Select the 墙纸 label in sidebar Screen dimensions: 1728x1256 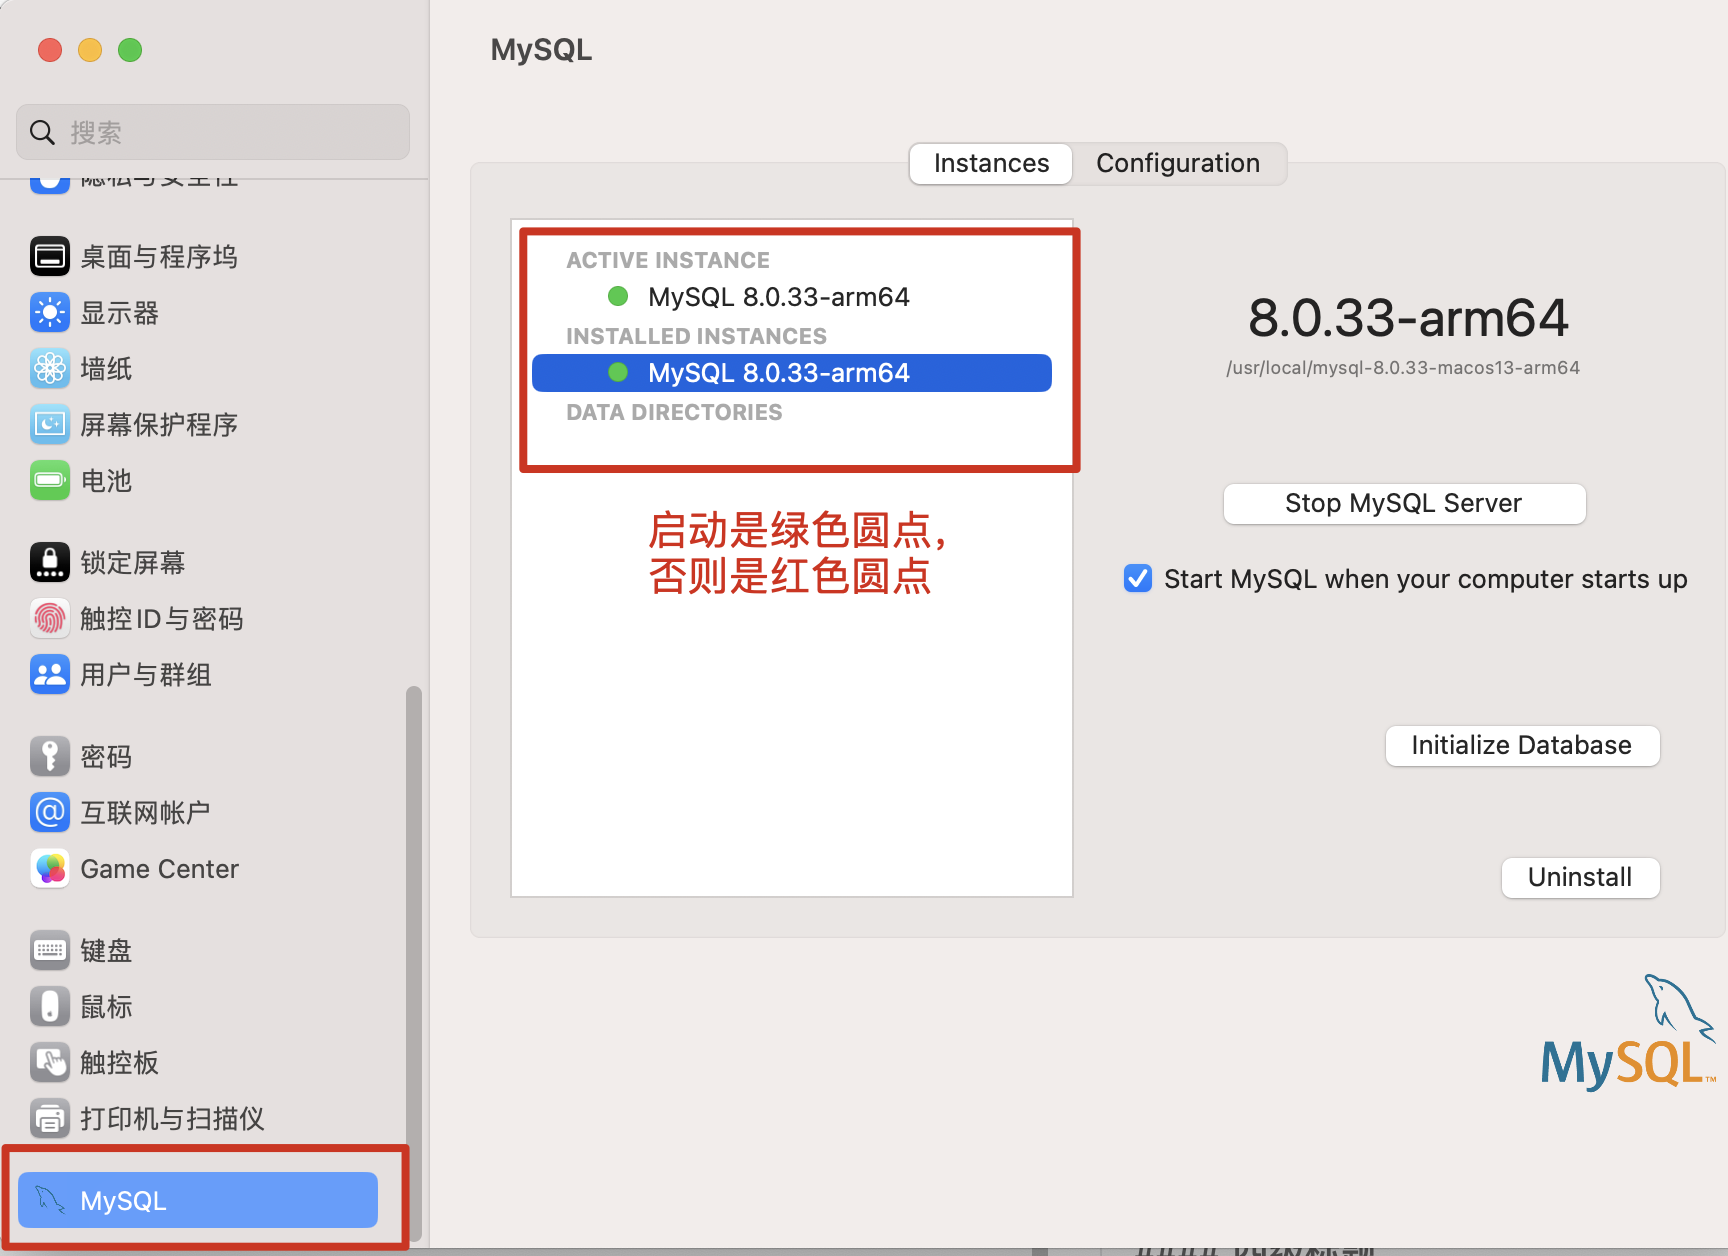coord(106,369)
